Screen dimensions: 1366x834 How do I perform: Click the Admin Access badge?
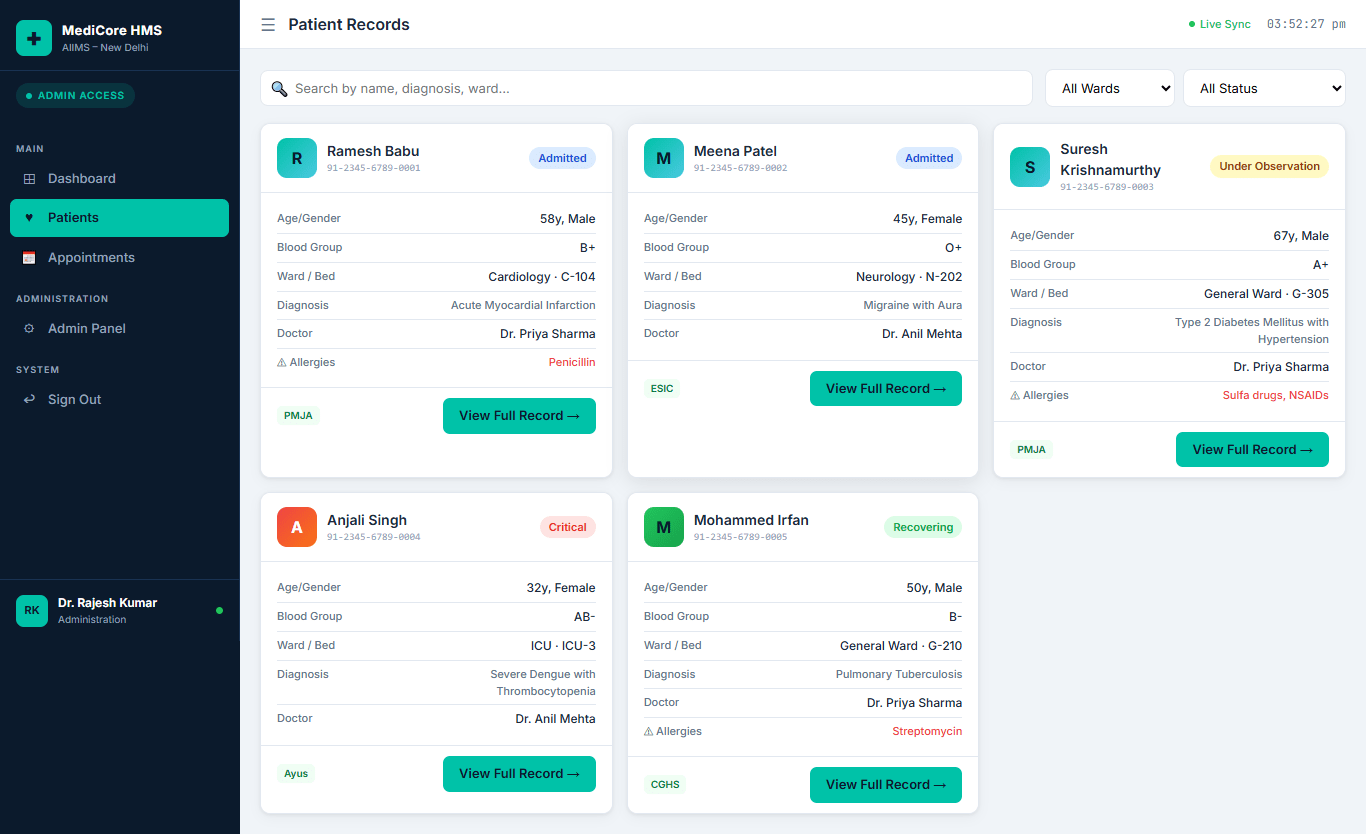pos(75,96)
